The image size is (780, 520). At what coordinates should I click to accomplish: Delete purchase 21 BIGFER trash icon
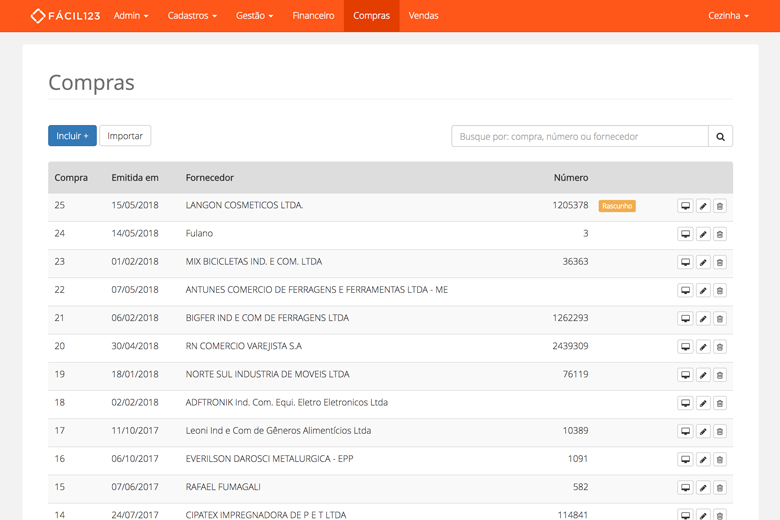(720, 318)
